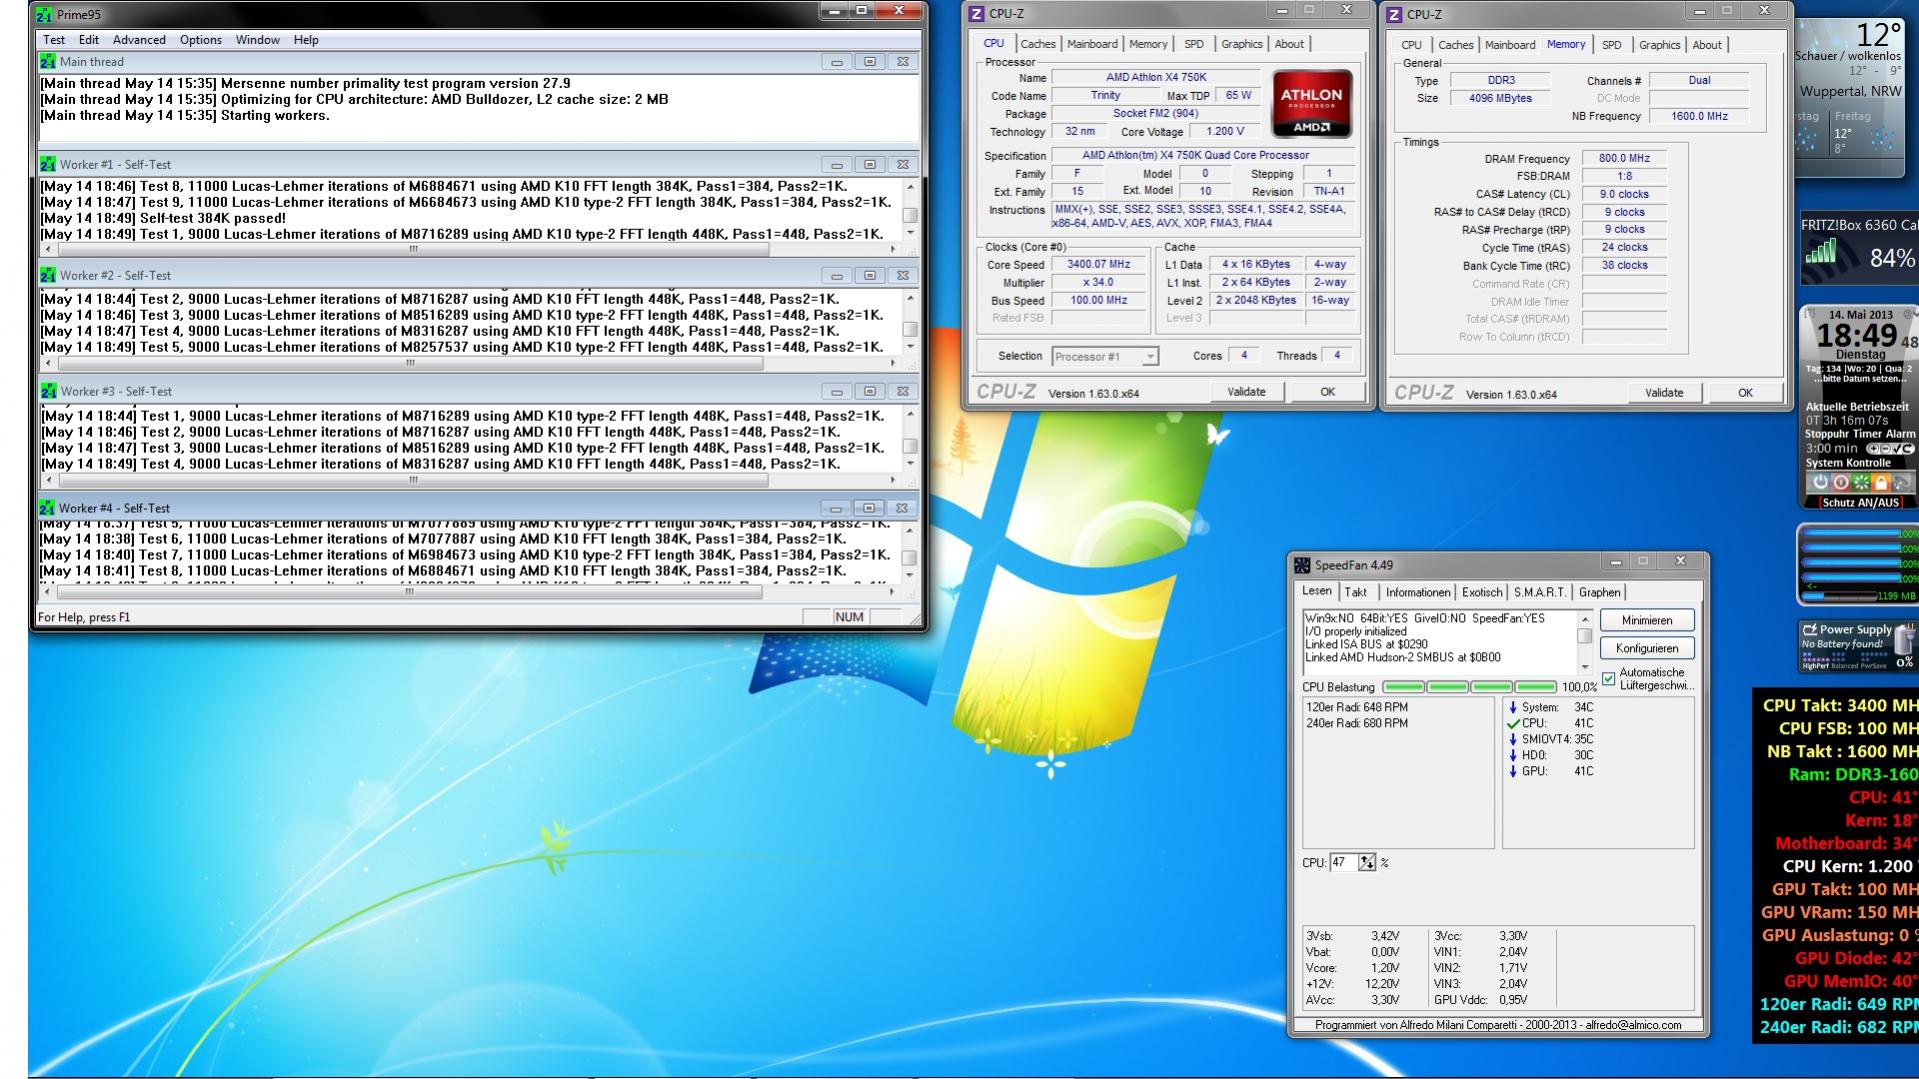Click Validate in the Memory tab CPU-Z window

pyautogui.click(x=1664, y=393)
